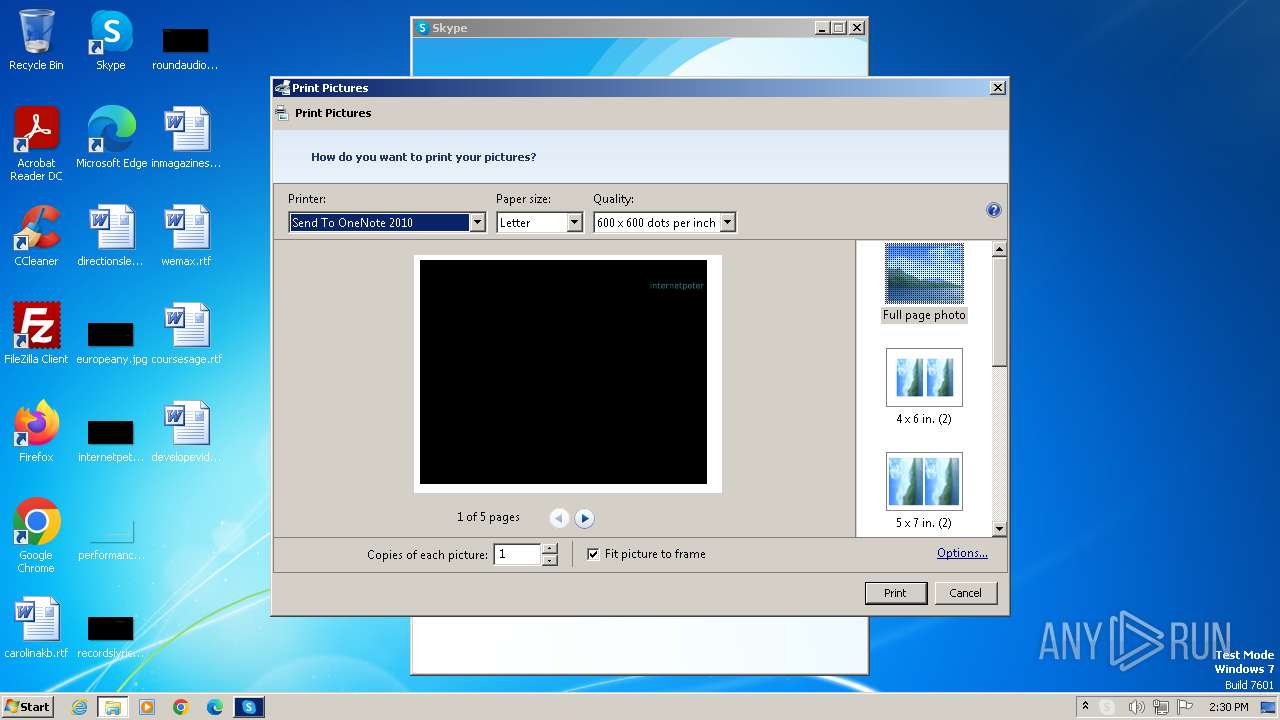
Task: Maximize the Skype window
Action: coord(838,28)
